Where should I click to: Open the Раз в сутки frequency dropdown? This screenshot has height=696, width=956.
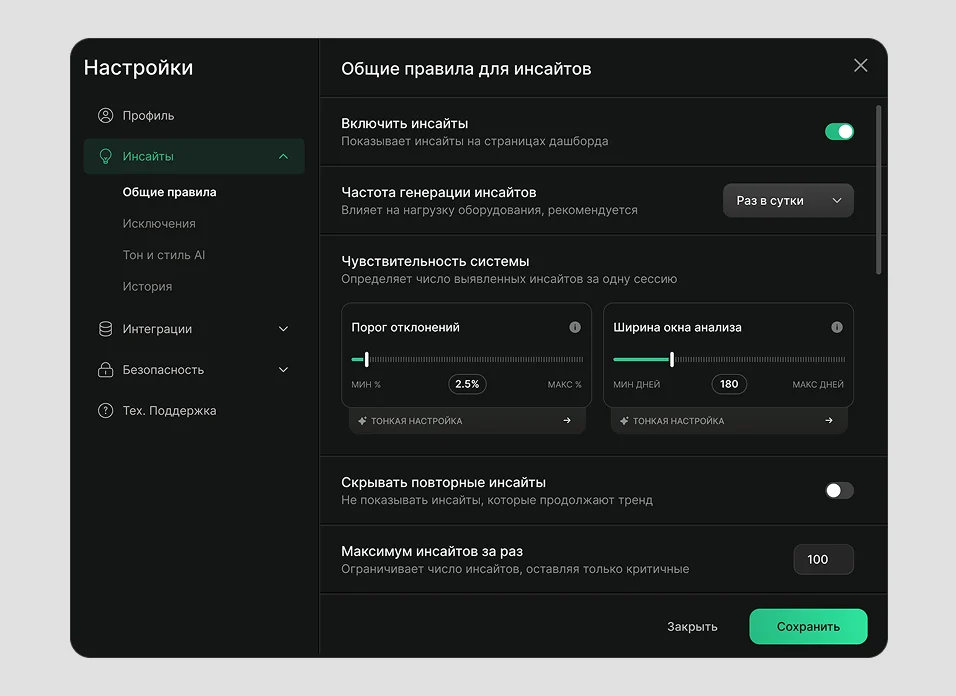pos(788,201)
